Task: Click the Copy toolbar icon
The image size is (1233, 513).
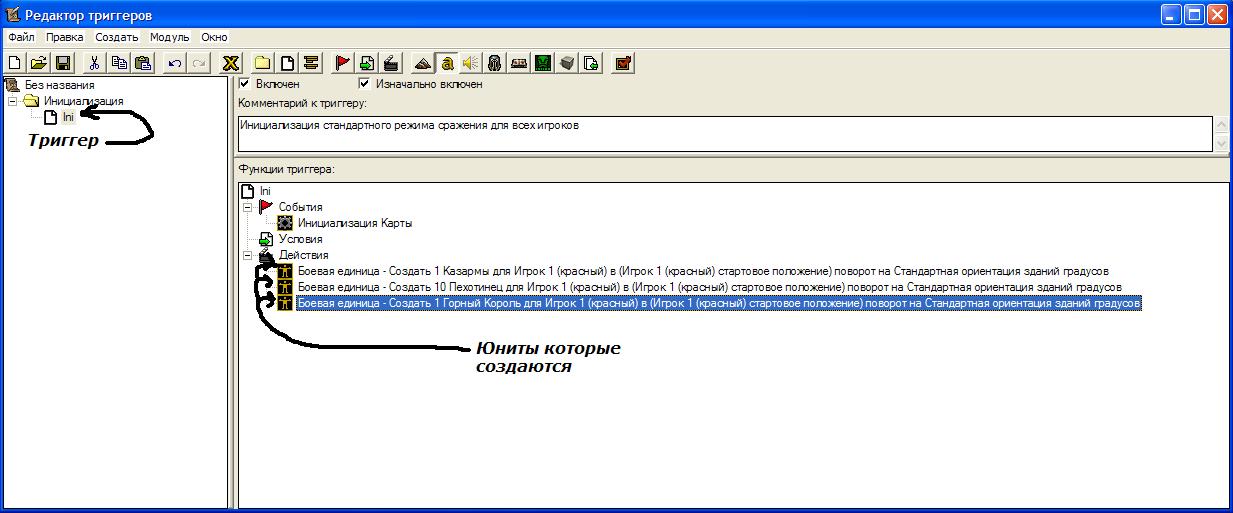Action: click(x=119, y=63)
